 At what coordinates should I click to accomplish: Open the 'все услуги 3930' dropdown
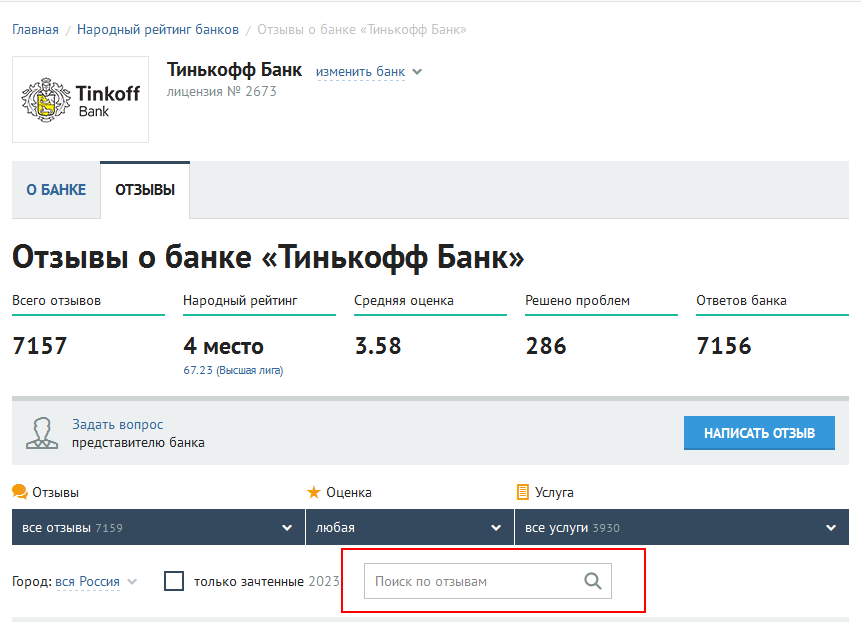pos(681,527)
